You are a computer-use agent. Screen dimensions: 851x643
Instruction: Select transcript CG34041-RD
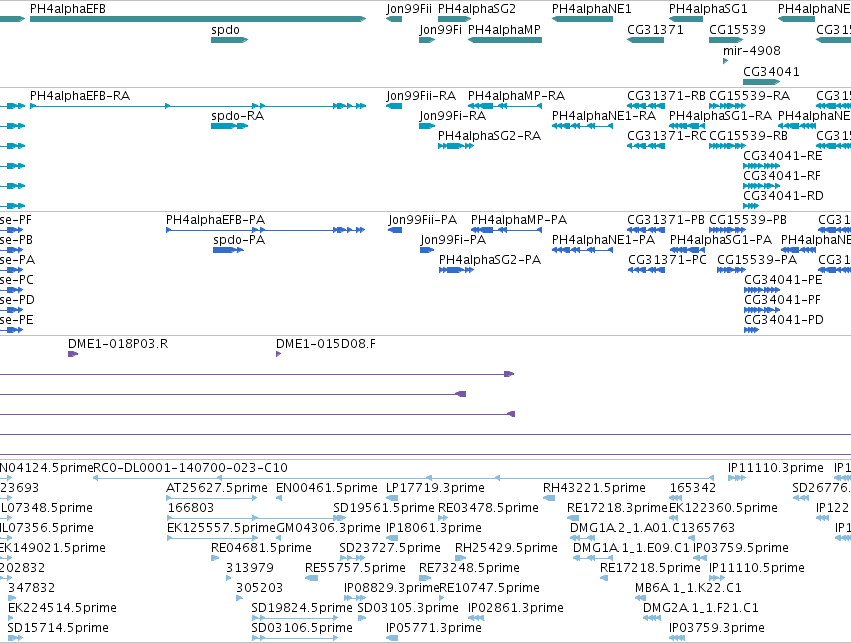[751, 206]
